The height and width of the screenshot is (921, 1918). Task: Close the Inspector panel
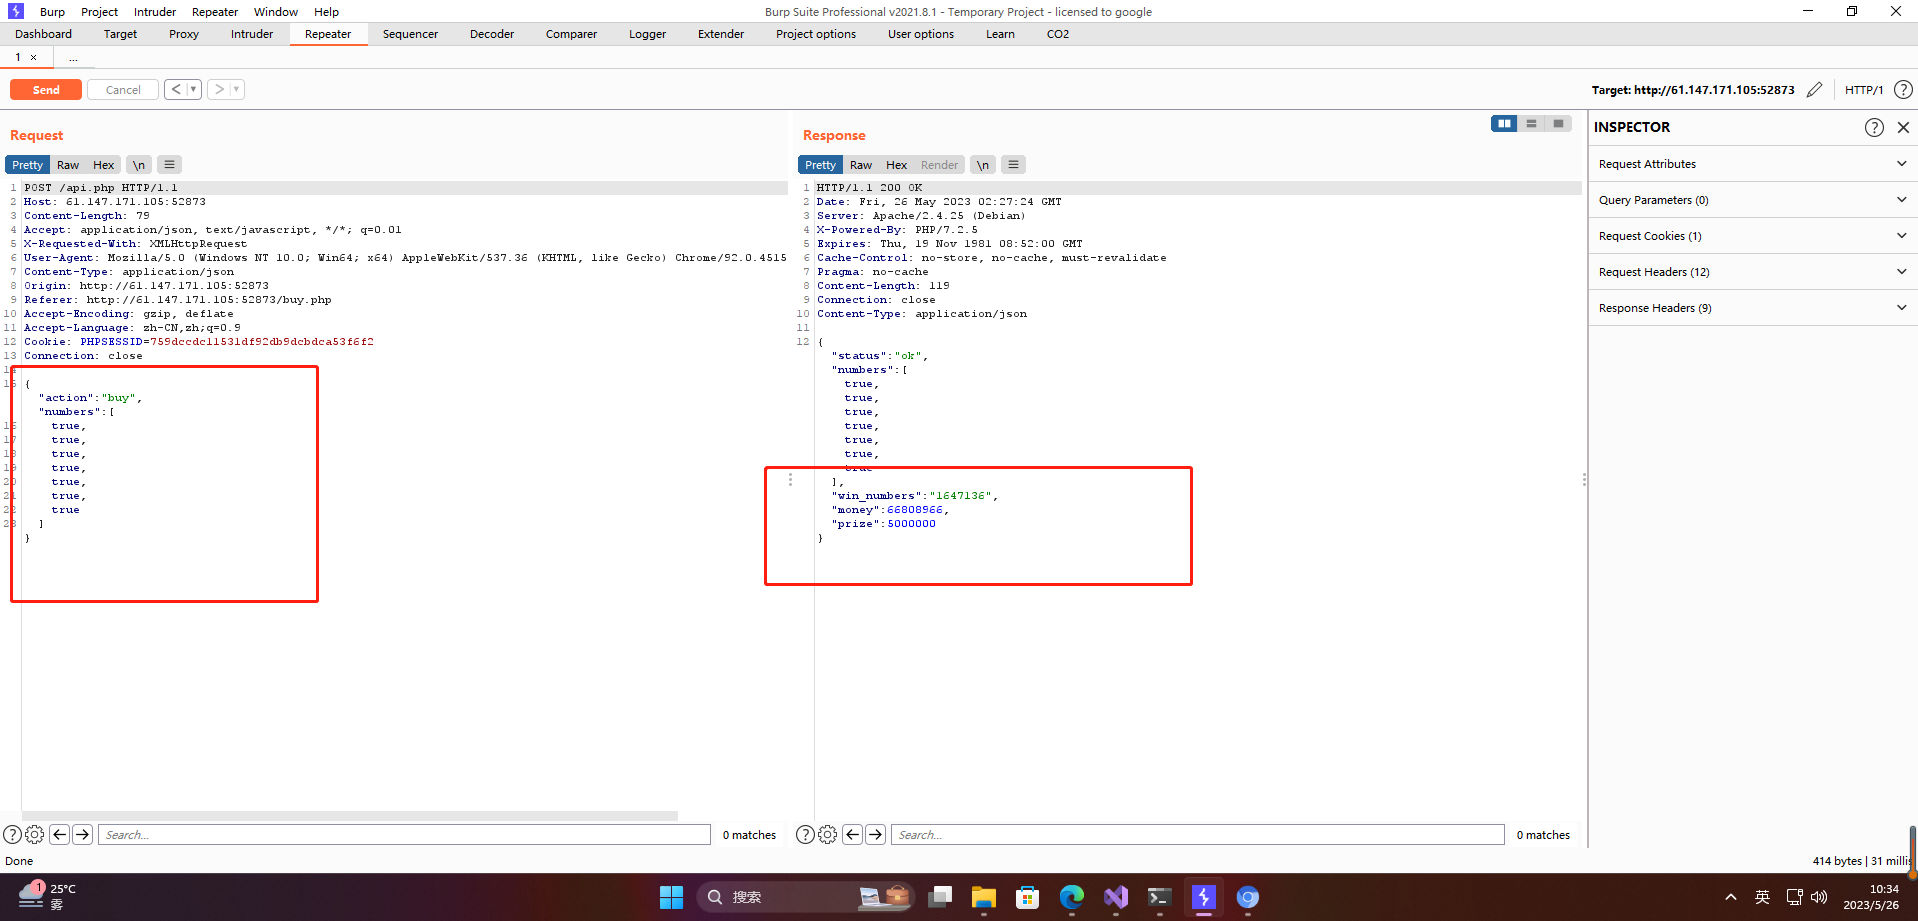[x=1903, y=127]
